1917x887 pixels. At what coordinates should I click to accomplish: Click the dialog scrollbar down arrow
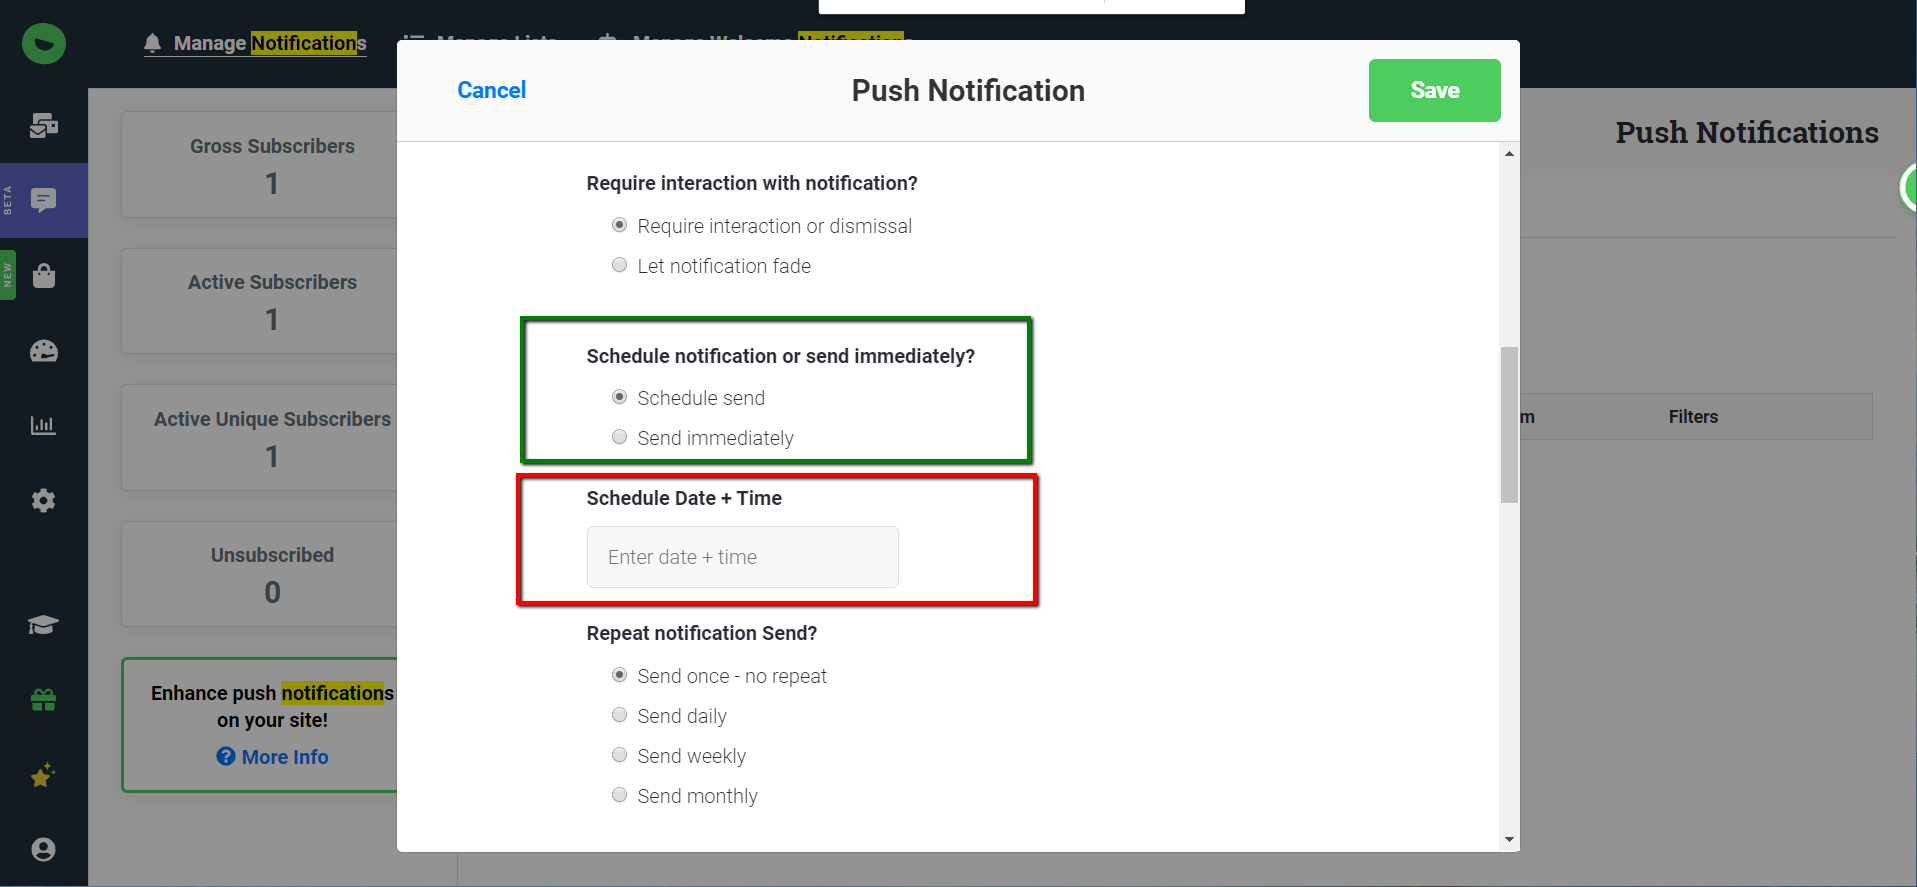tap(1509, 839)
